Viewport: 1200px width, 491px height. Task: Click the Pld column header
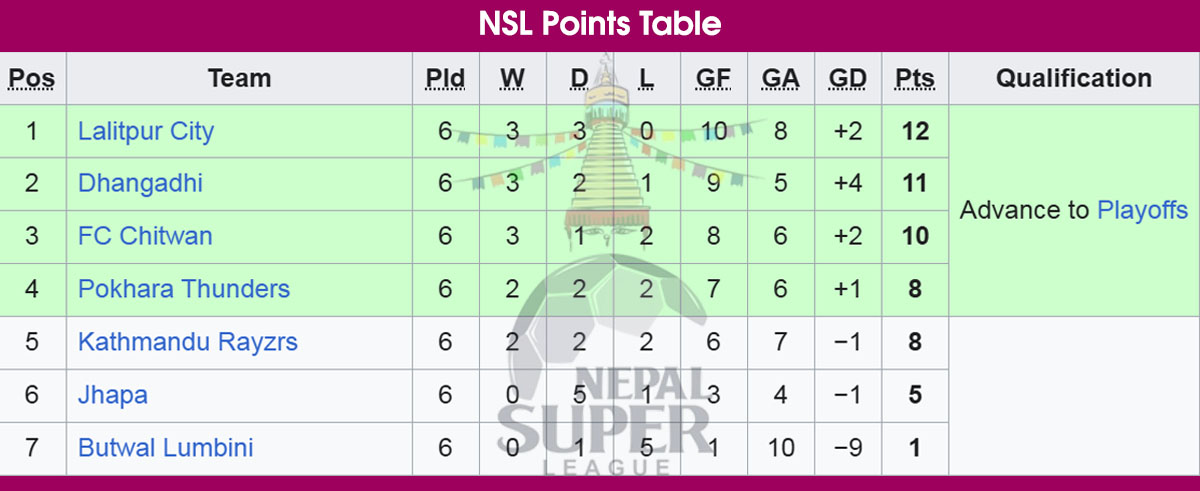(x=445, y=78)
